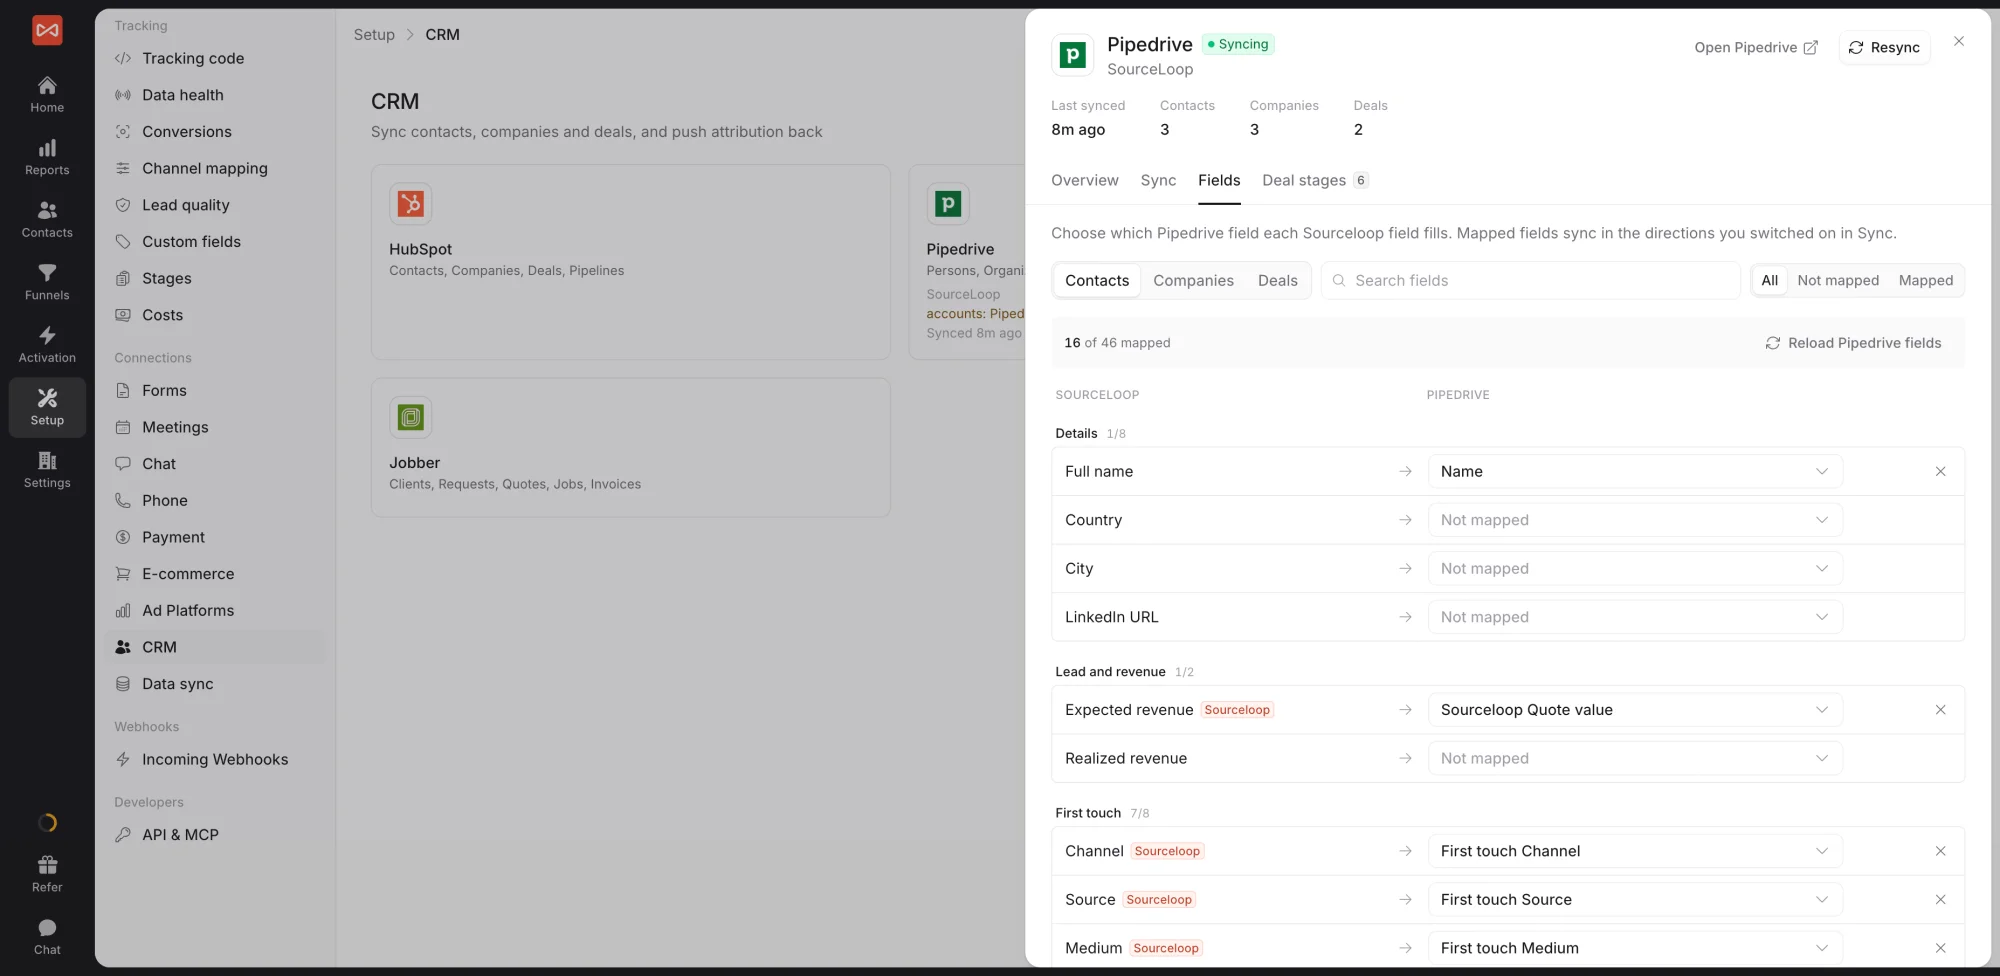Filter to Not mapped fields
This screenshot has width=2000, height=976.
[1838, 281]
